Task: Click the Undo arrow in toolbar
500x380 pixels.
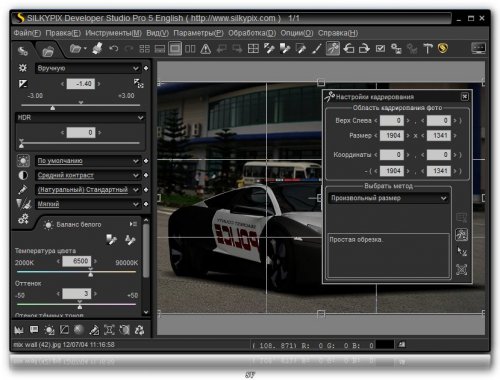Action: pos(113,49)
